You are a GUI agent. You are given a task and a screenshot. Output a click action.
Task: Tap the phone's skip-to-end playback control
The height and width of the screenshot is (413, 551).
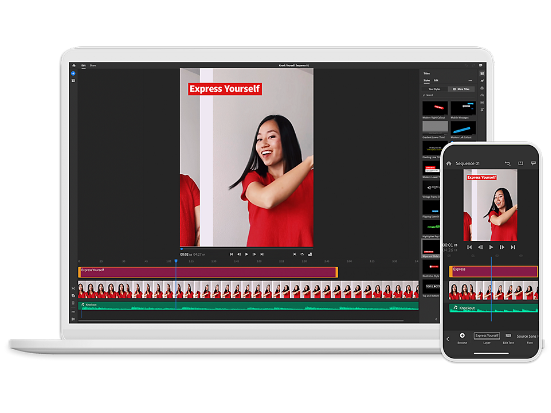(513, 247)
